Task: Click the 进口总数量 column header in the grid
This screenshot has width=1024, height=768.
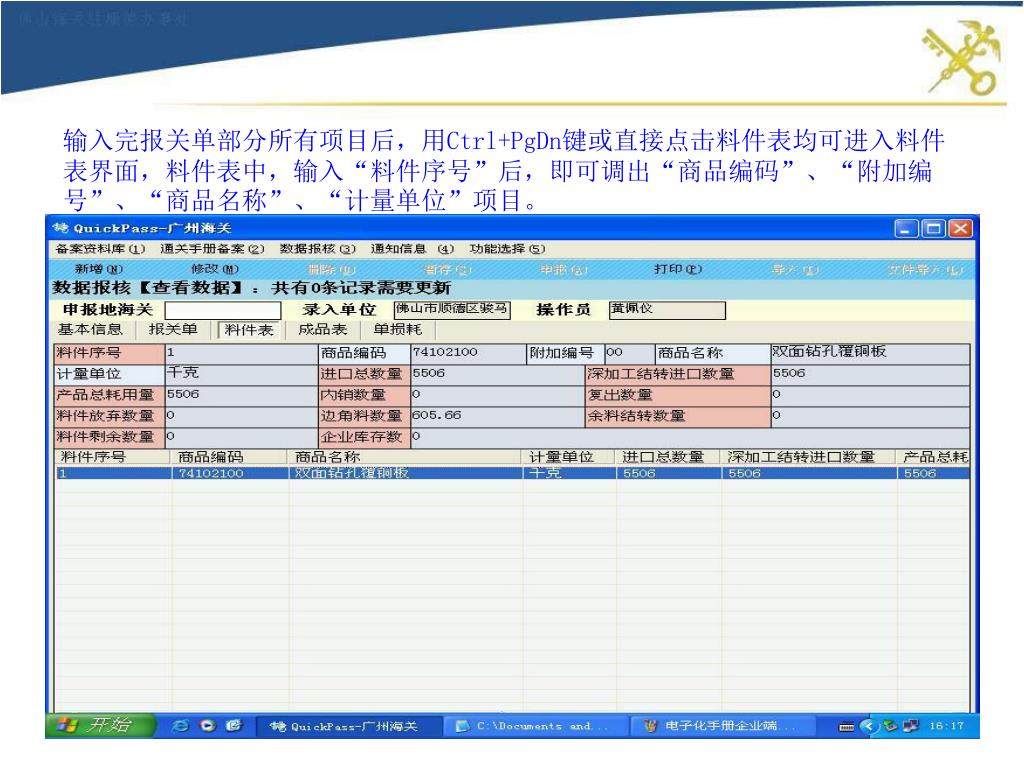Action: click(x=669, y=457)
